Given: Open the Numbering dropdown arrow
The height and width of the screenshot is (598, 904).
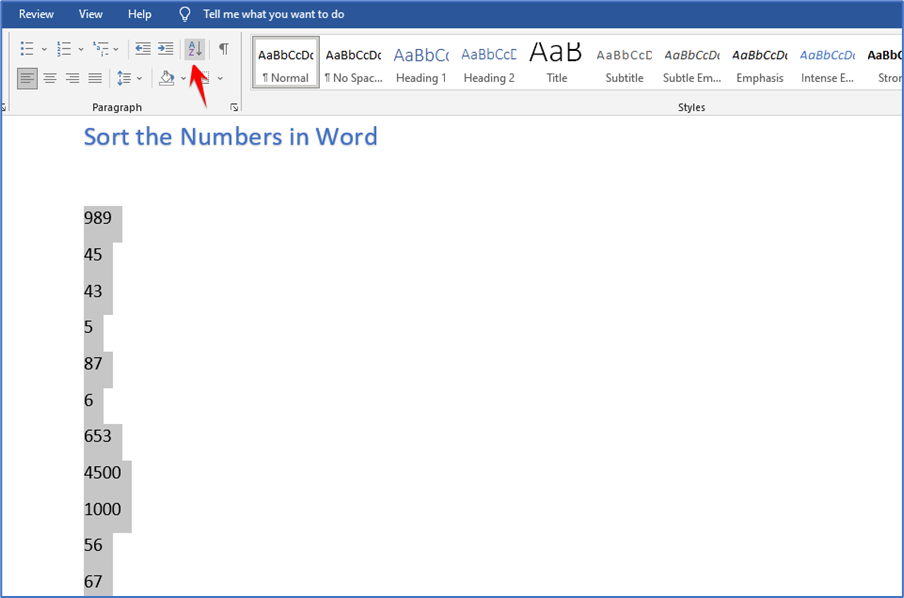Looking at the screenshot, I should click(79, 47).
